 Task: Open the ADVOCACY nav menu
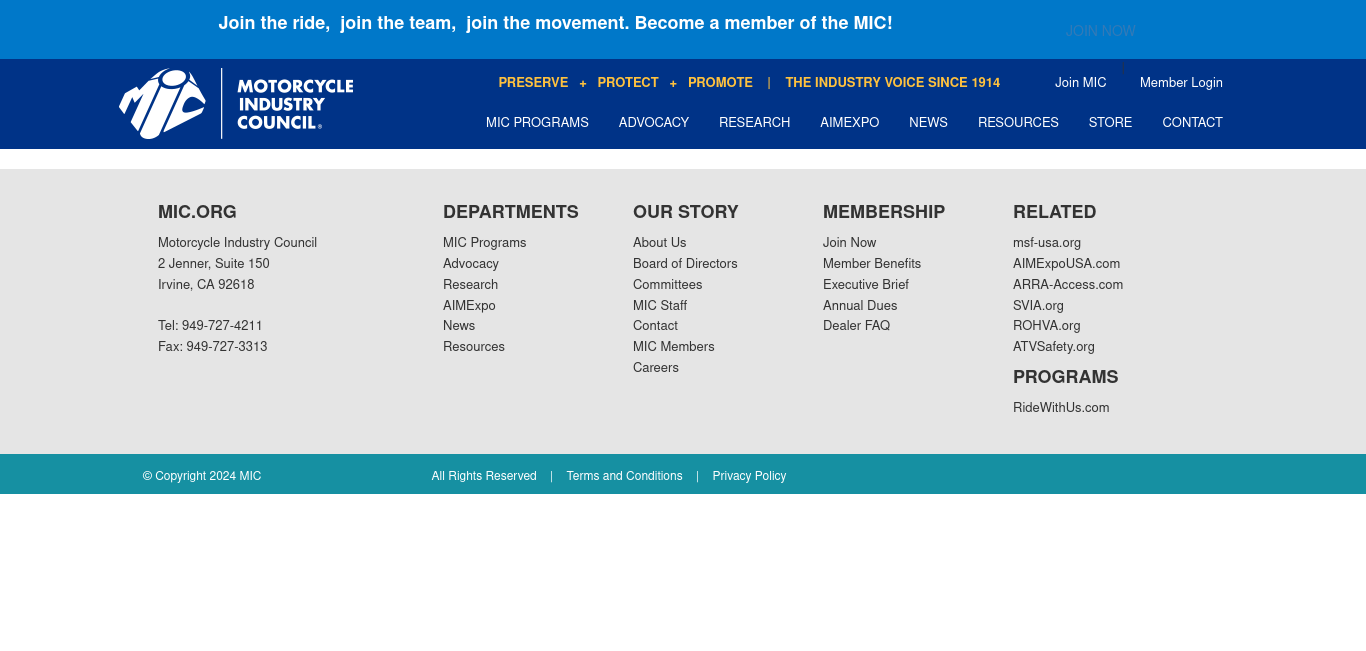pyautogui.click(x=654, y=123)
